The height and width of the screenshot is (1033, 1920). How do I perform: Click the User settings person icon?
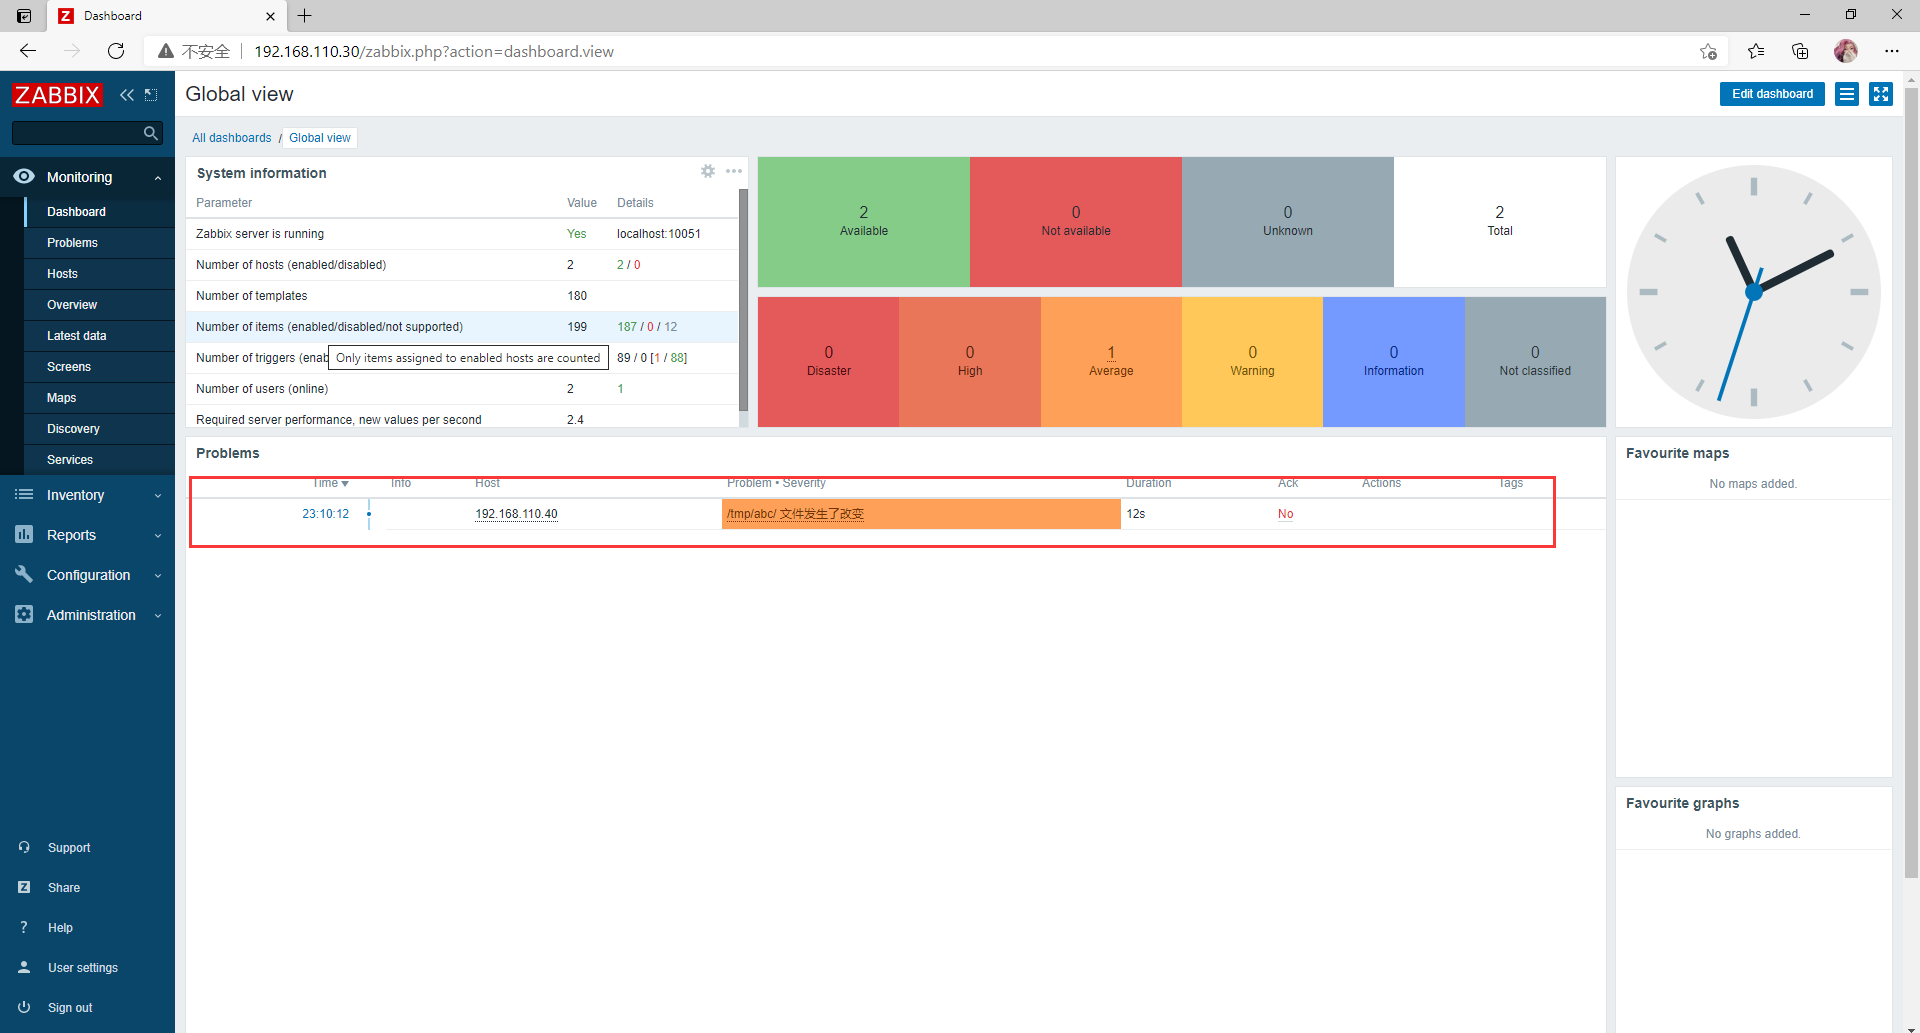tap(24, 967)
